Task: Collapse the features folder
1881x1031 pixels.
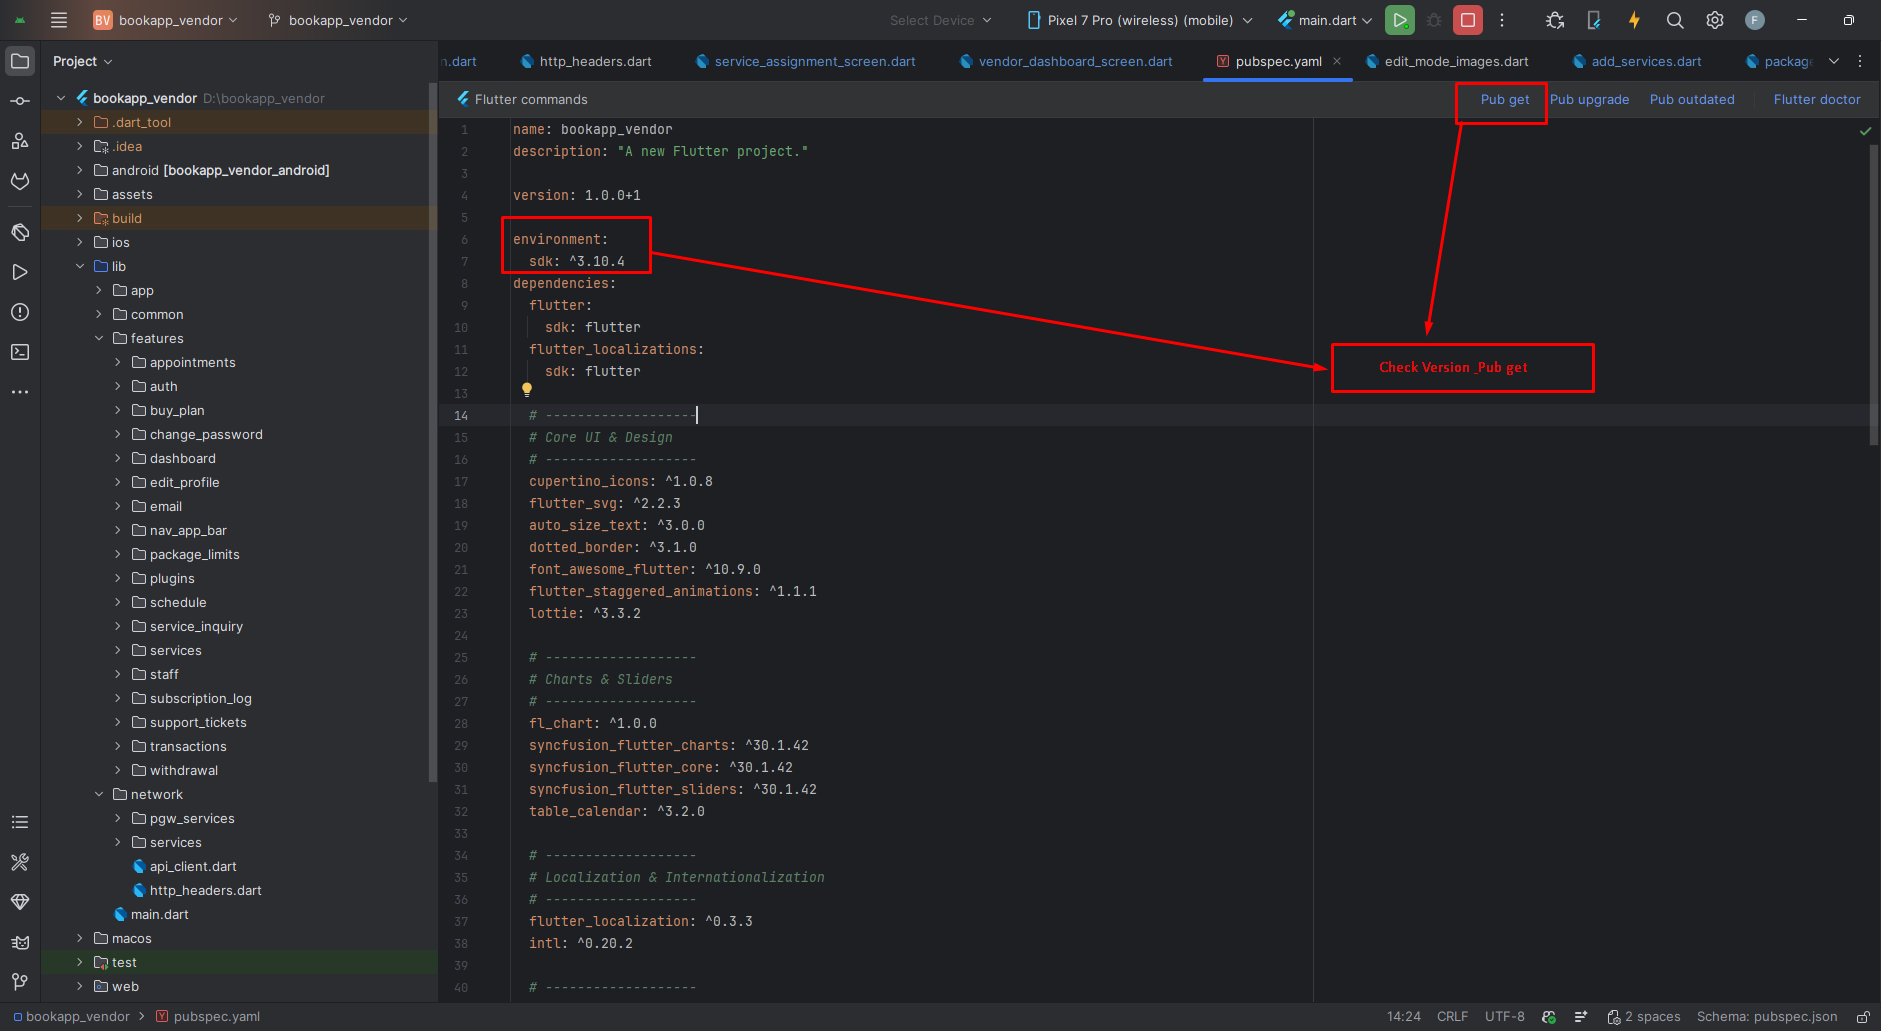Action: click(99, 338)
